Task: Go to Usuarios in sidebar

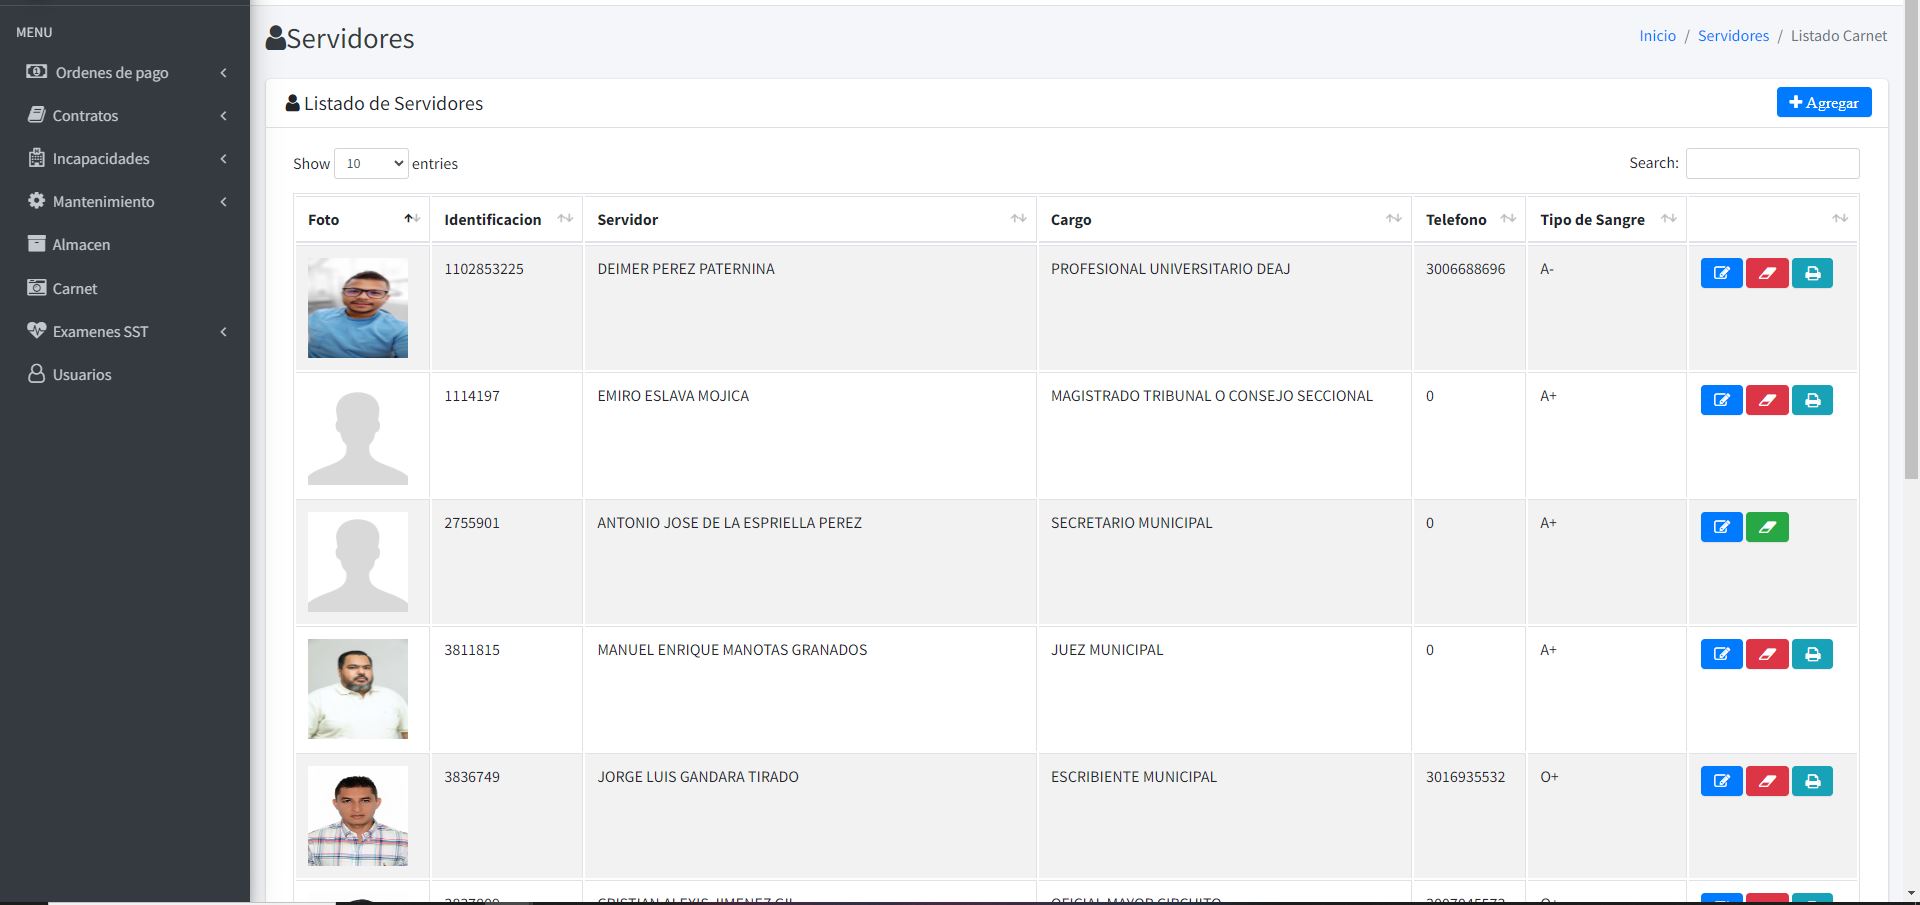Action: 81,375
